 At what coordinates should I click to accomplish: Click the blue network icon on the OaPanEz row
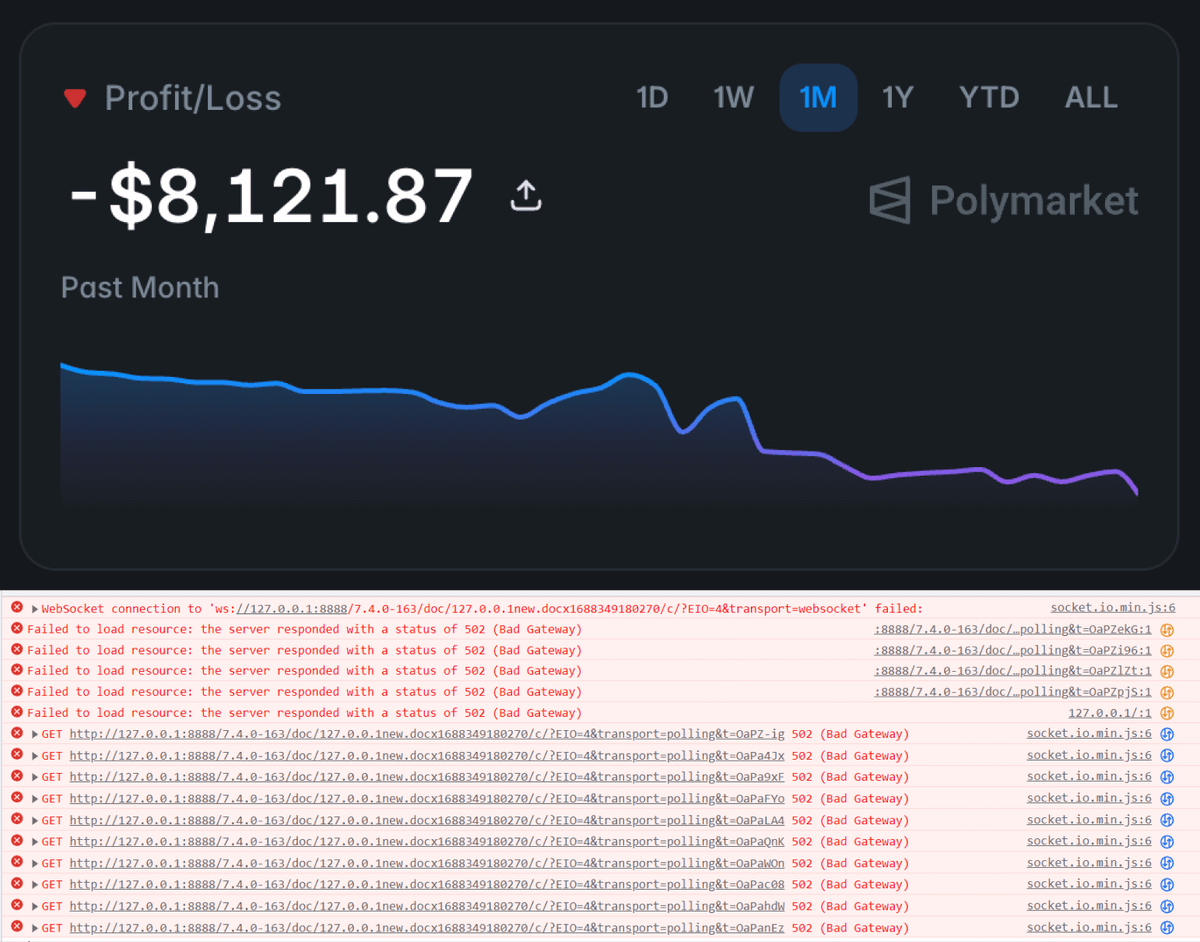pyautogui.click(x=1166, y=927)
